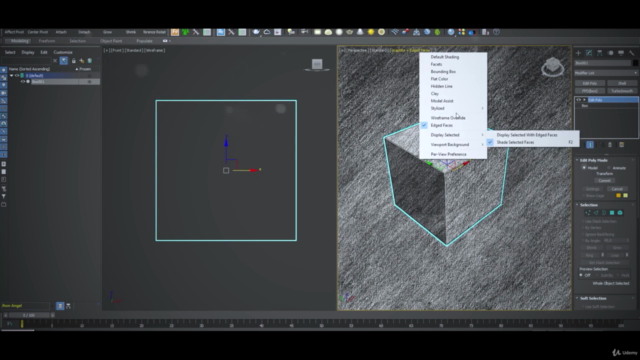The width and height of the screenshot is (640, 360).
Task: Click Center Pivot in the toolbar
Action: tap(38, 32)
